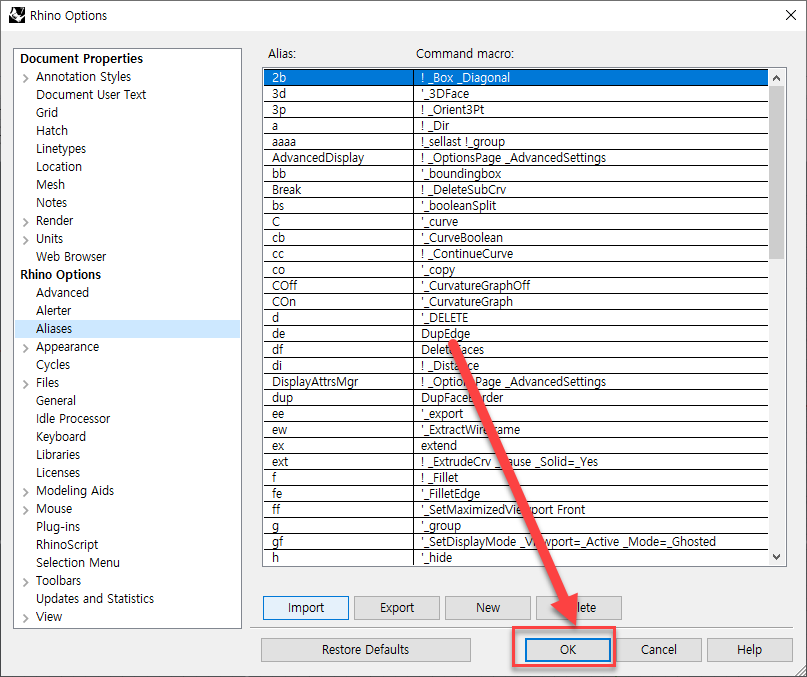This screenshot has height=677, width=807.
Task: Select the alias row '2b'
Action: (516, 78)
